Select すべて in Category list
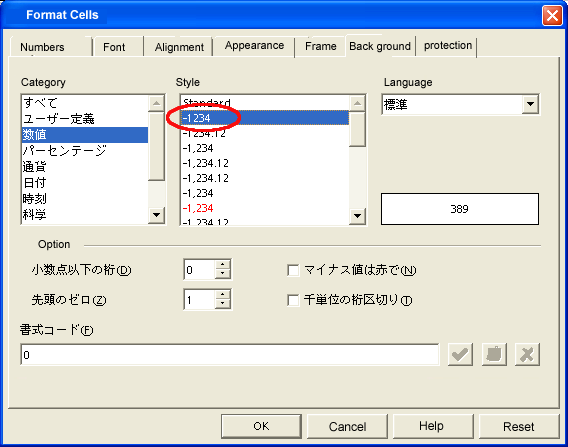Screen dimensions: 568x447 [x=85, y=103]
